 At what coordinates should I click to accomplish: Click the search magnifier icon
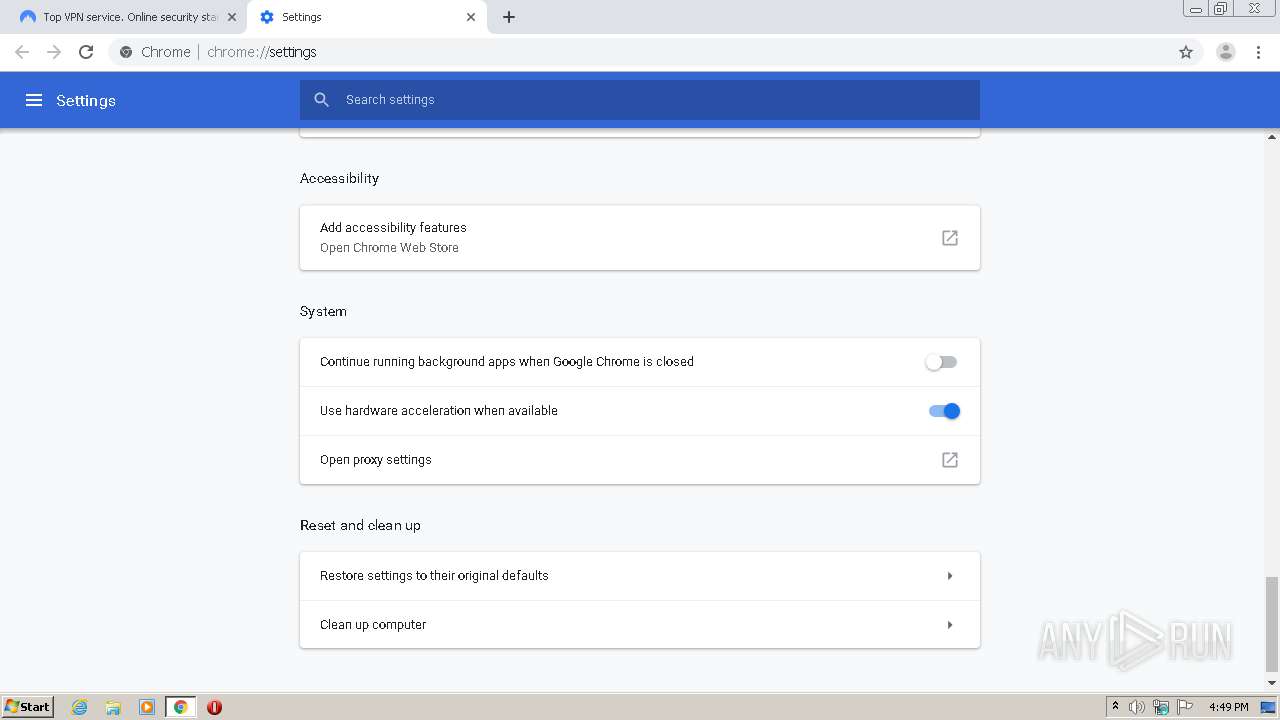pos(321,100)
